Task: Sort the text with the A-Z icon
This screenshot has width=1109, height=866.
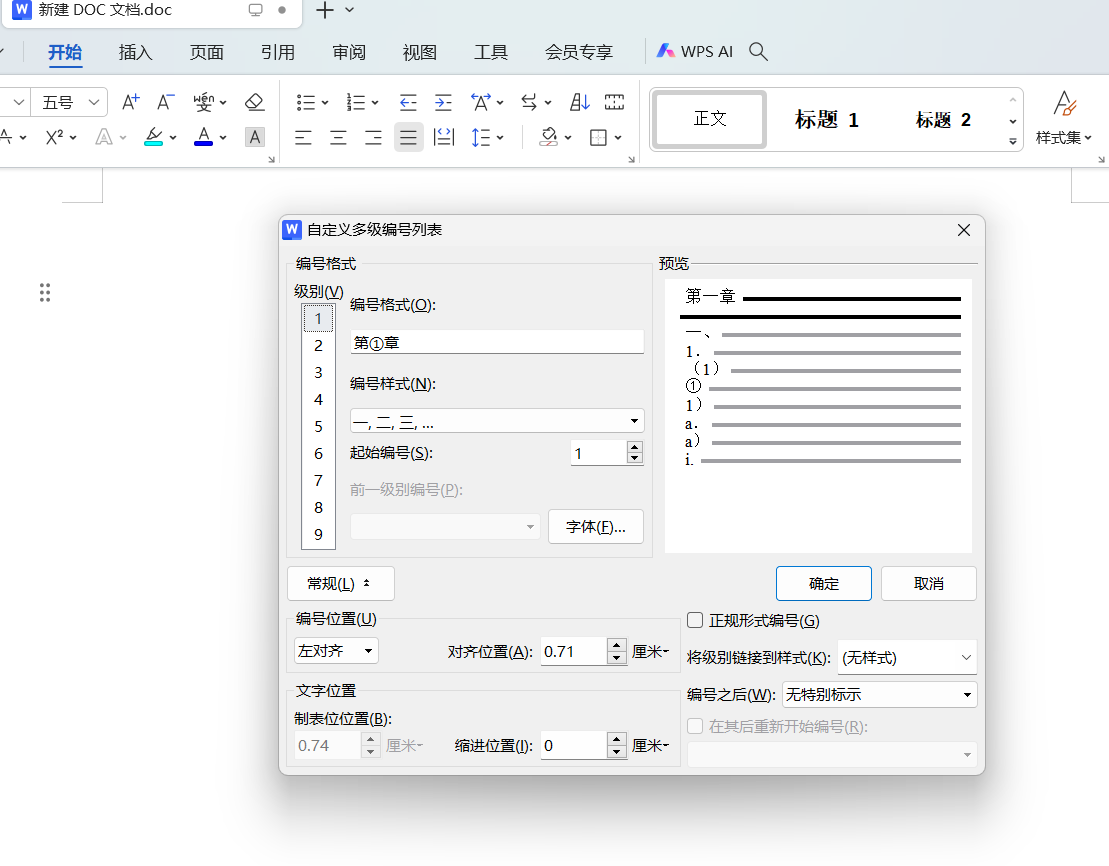Action: pos(579,103)
